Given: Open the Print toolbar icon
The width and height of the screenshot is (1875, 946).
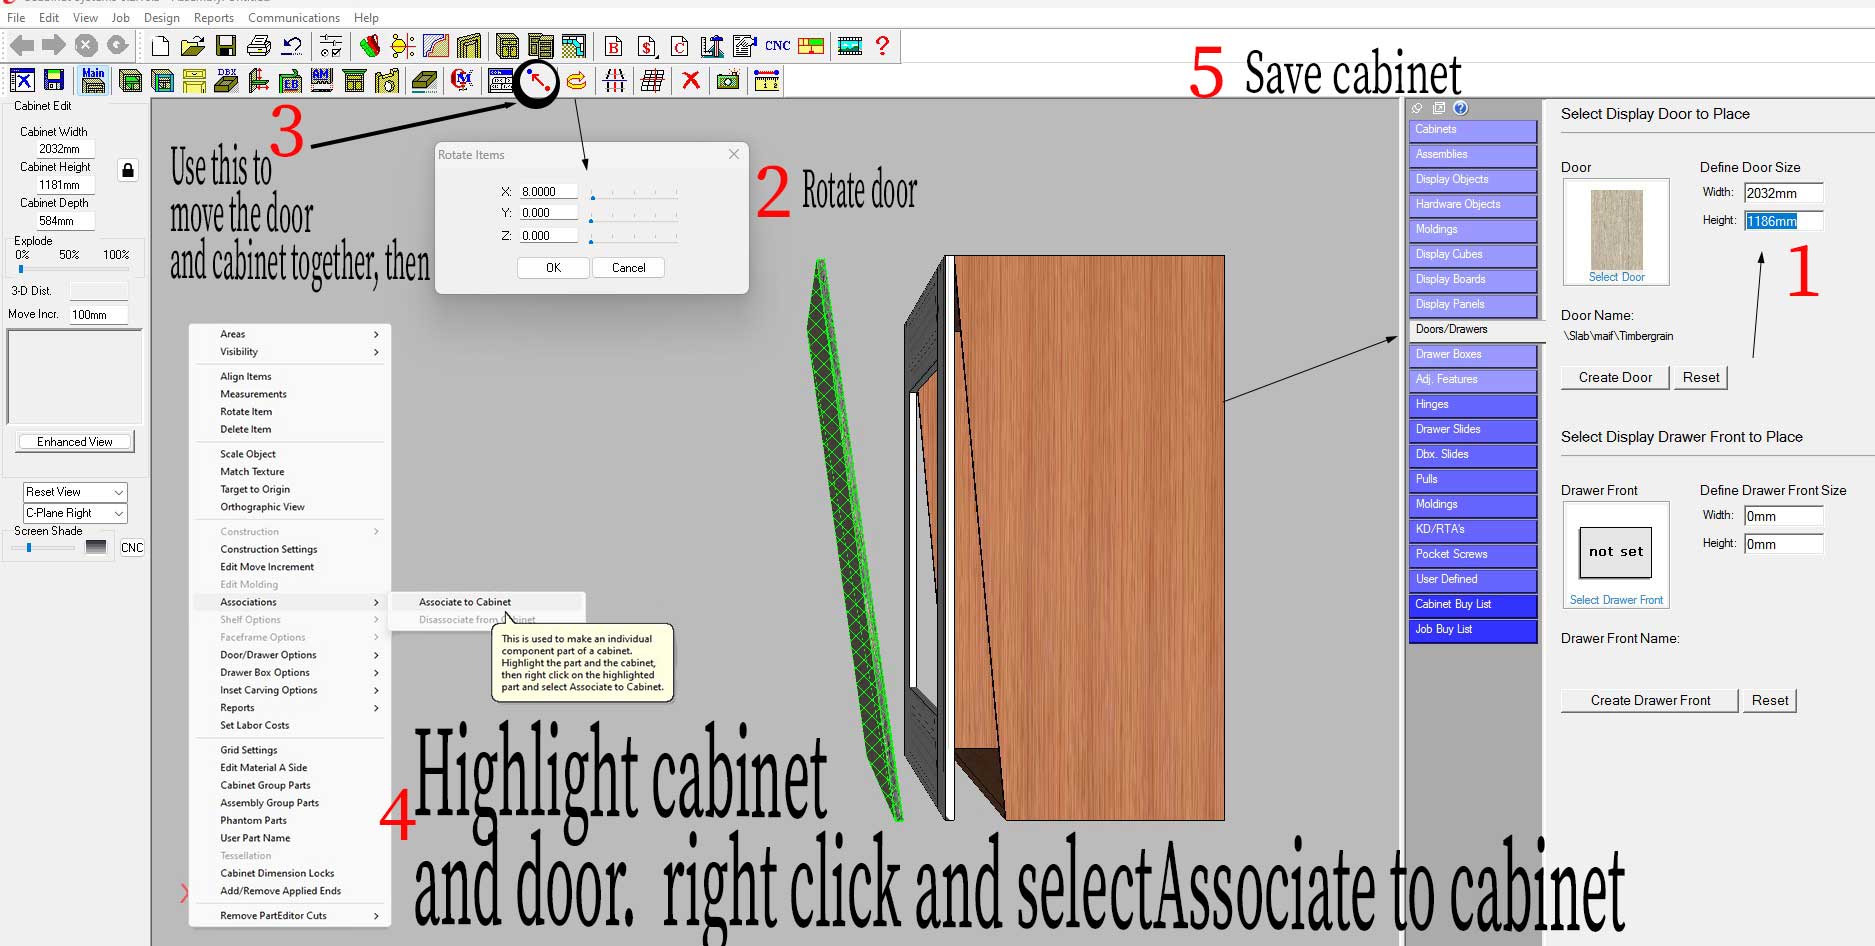Looking at the screenshot, I should click(259, 46).
